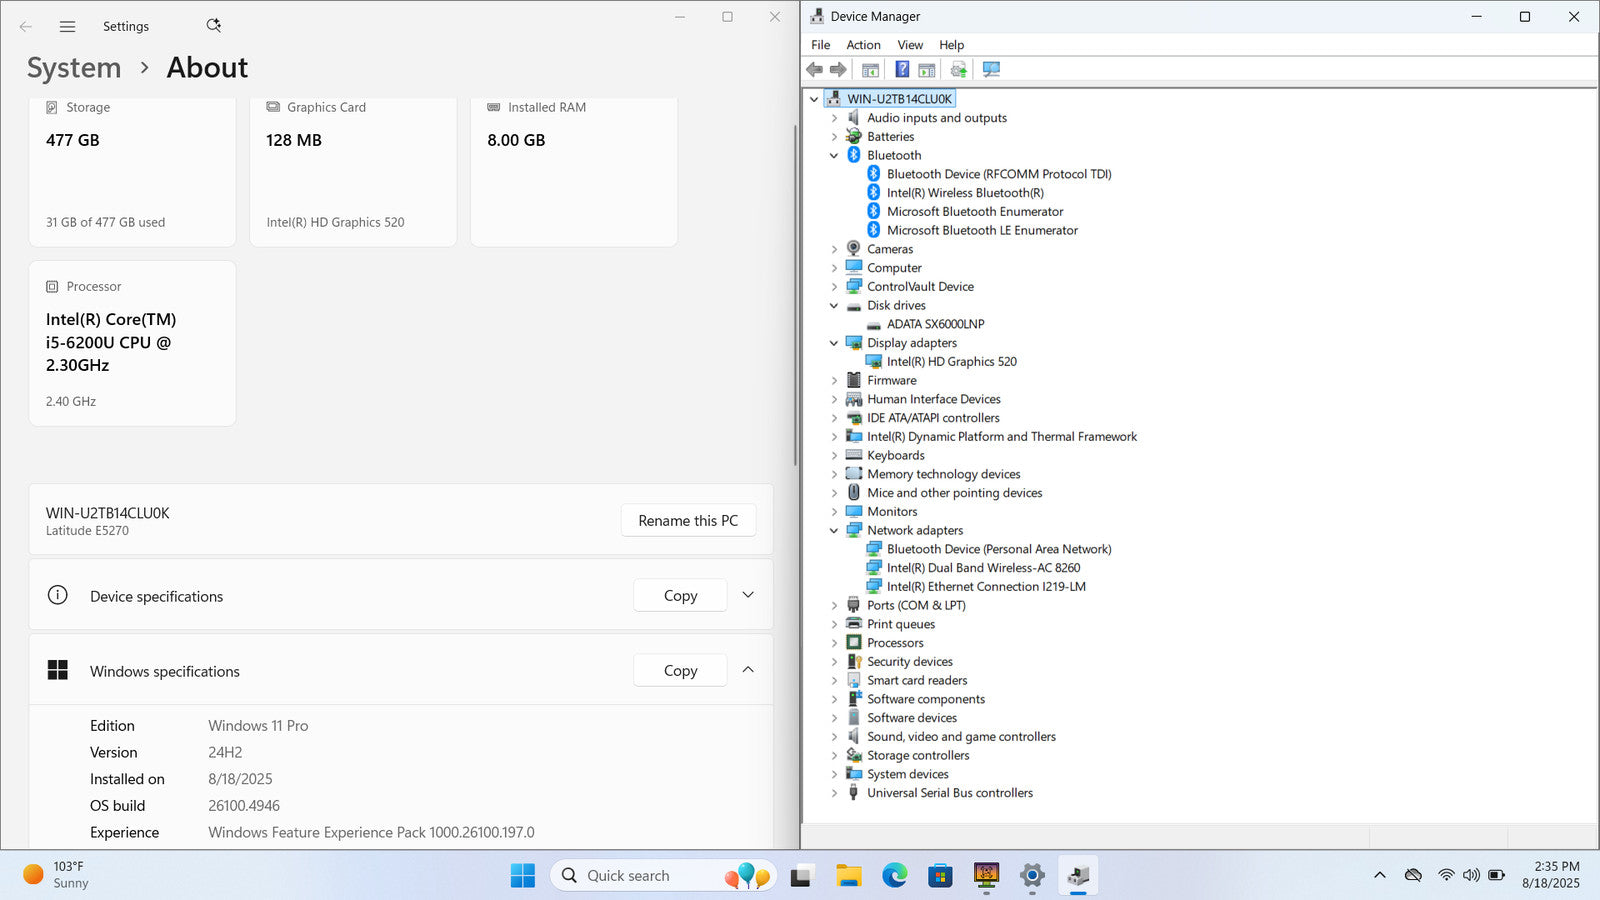The image size is (1600, 900).
Task: Click the Universal Serial Bus controllers icon
Action: [x=854, y=793]
